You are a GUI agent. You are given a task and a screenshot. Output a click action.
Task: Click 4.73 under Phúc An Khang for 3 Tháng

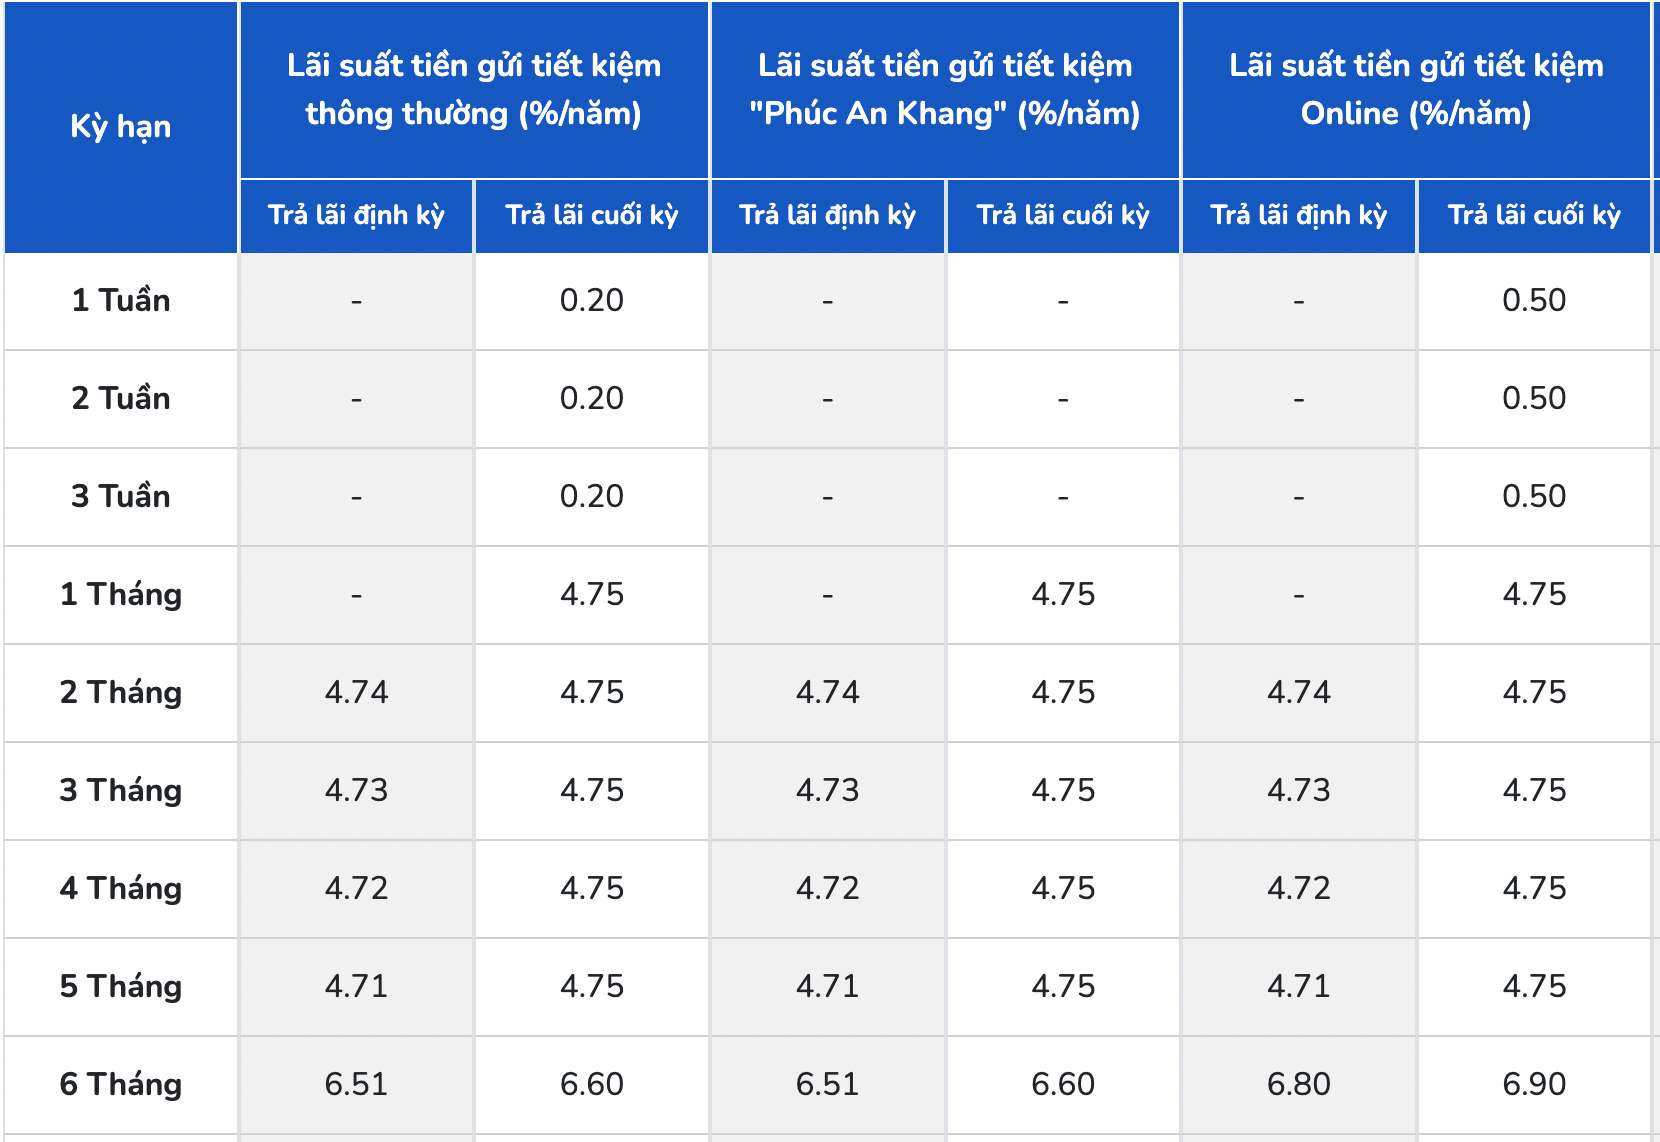click(827, 791)
